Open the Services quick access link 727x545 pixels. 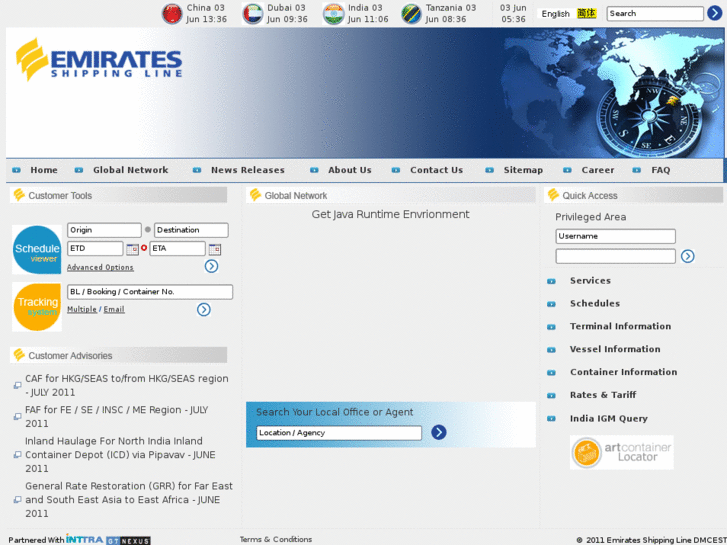point(590,281)
